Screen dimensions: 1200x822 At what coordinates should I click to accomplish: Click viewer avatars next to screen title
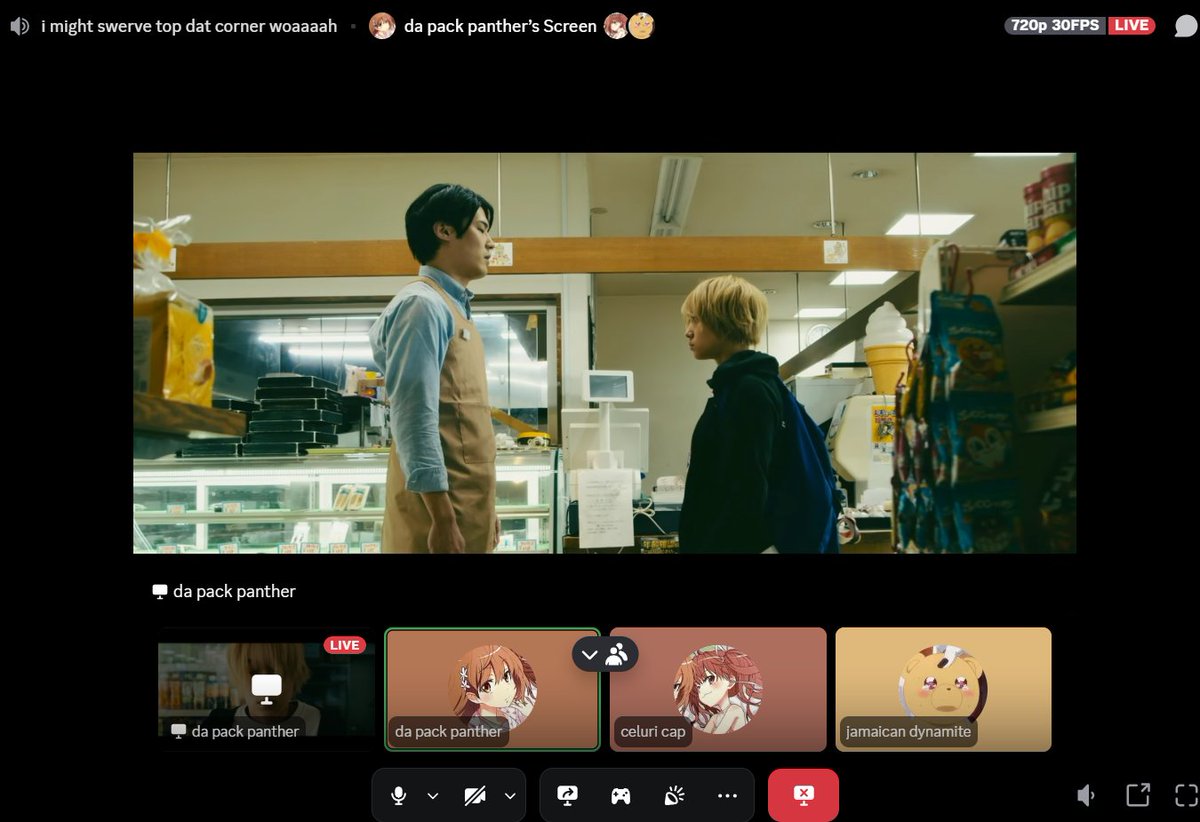[x=629, y=26]
